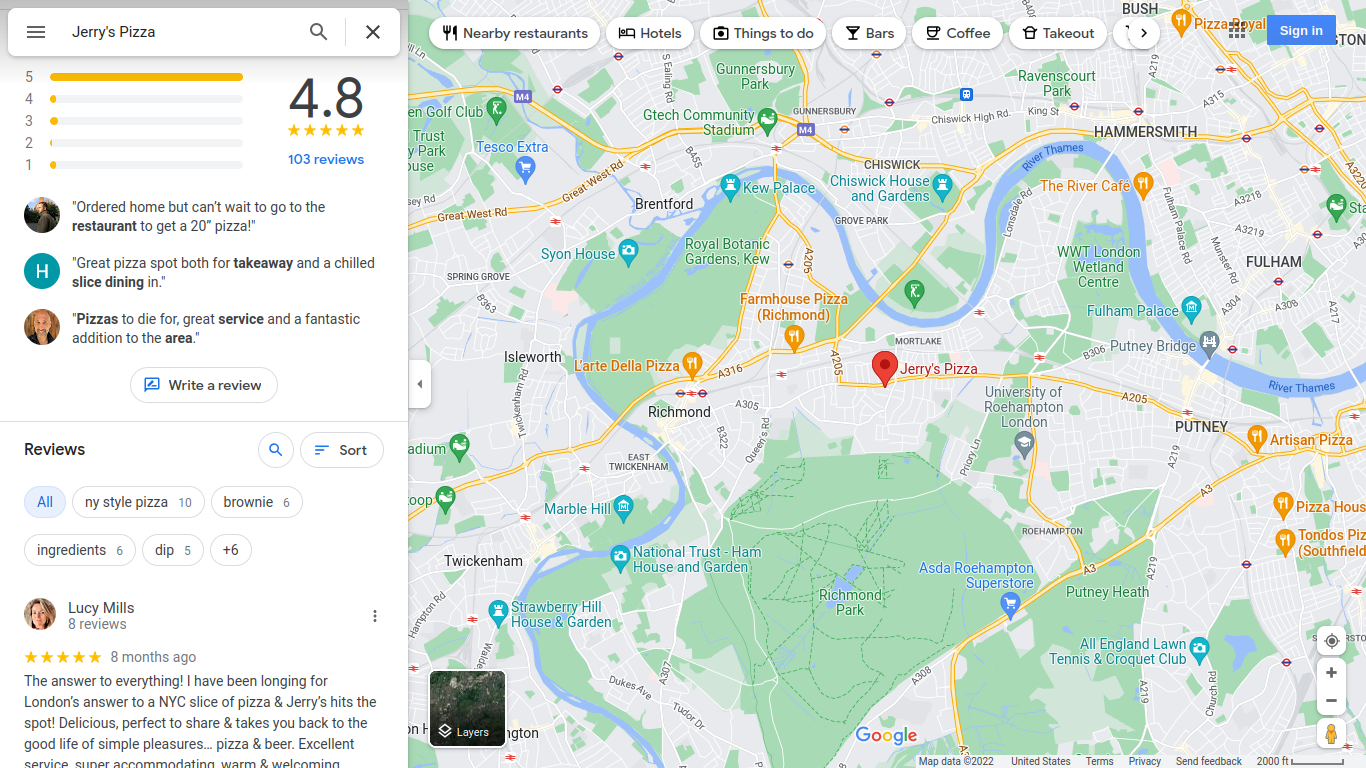Screen dimensions: 1366x768
Task: Click Farmhouse Pizza (Richmond) marker
Action: tap(794, 338)
